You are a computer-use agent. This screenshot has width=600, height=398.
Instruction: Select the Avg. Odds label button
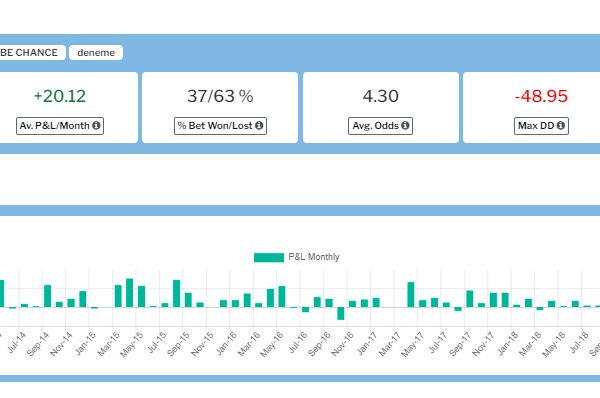(x=380, y=126)
